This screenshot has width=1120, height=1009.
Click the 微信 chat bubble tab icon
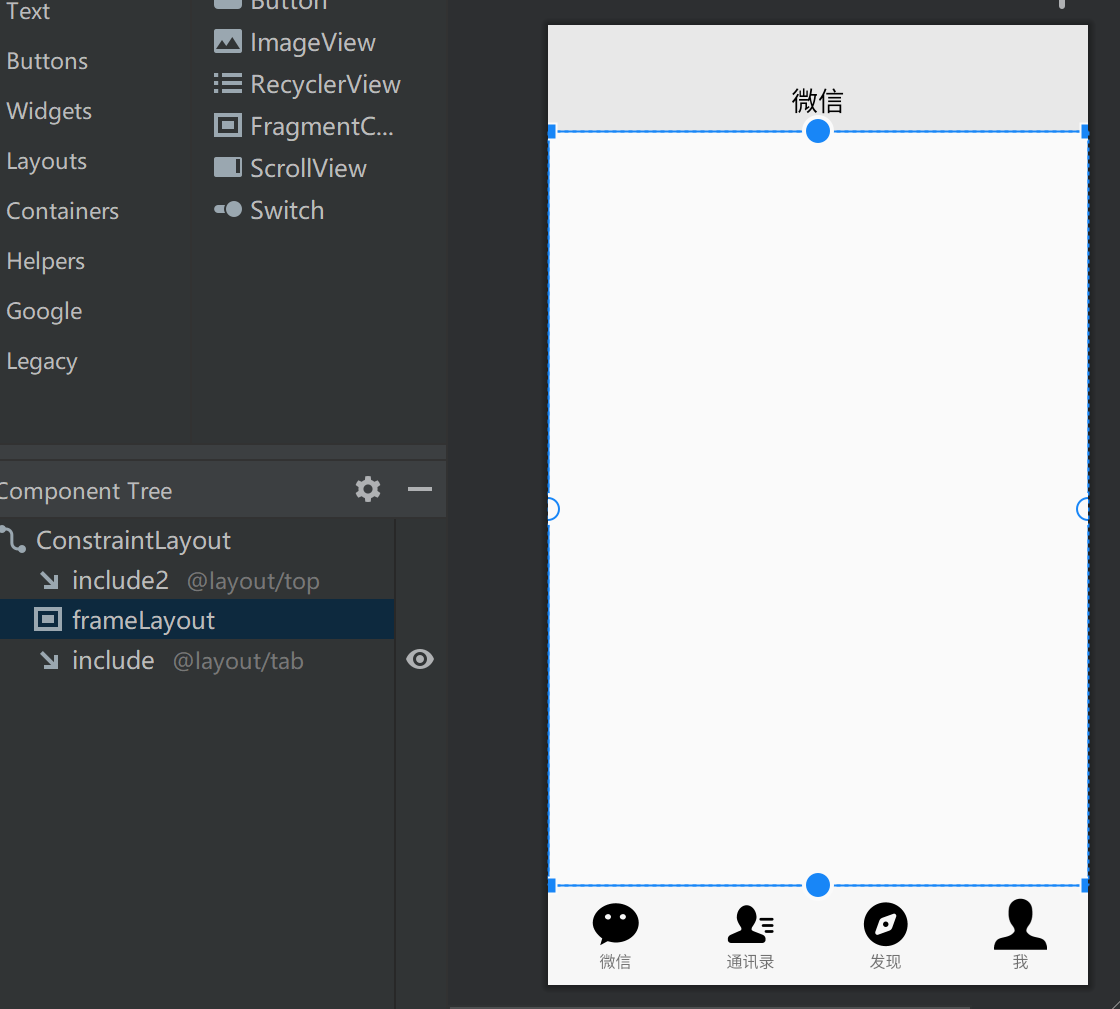(616, 924)
